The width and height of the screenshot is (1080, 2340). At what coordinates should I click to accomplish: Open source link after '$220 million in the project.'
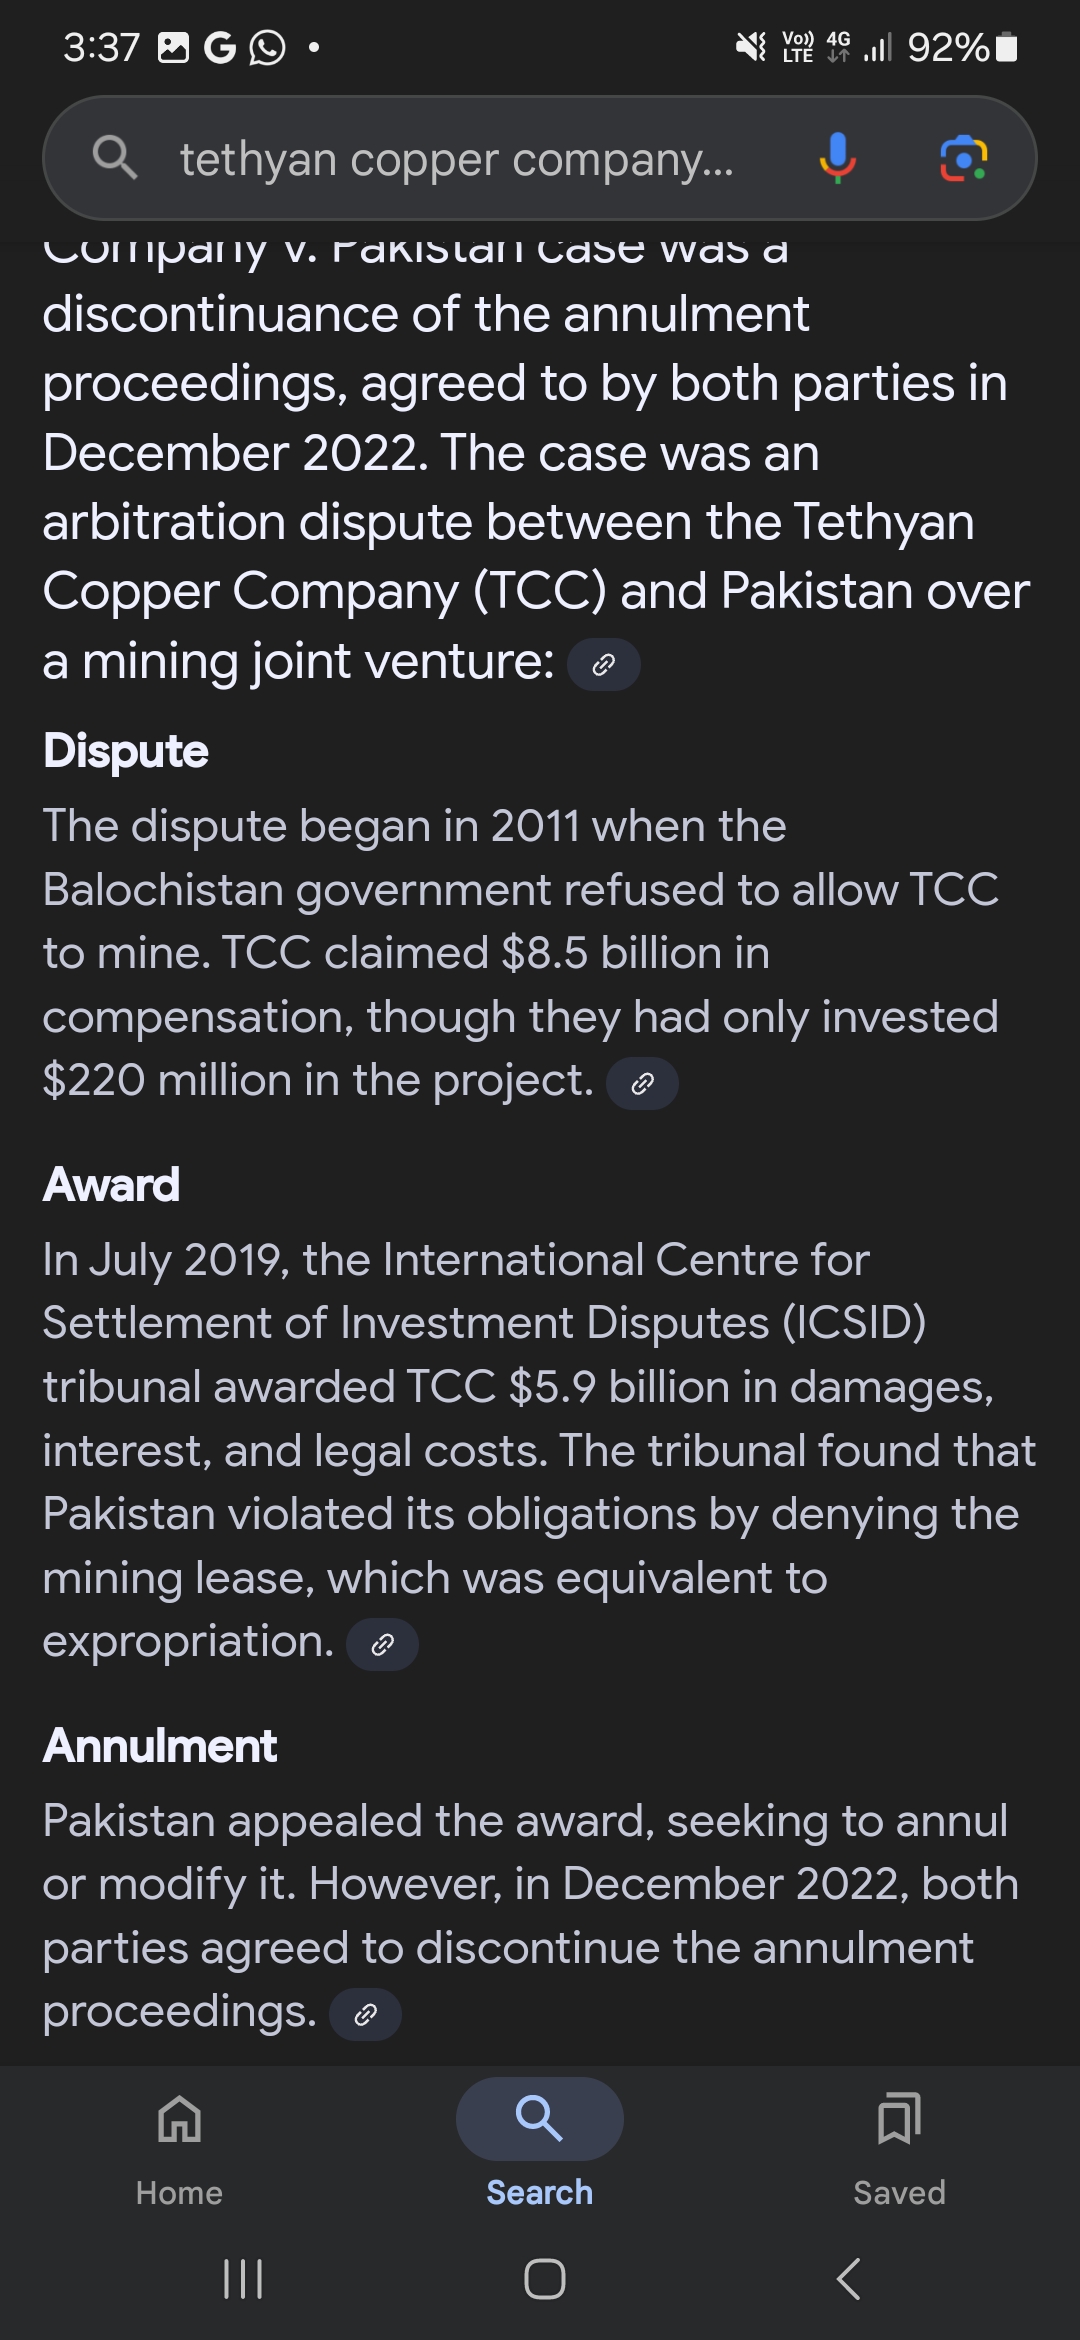tap(643, 1084)
